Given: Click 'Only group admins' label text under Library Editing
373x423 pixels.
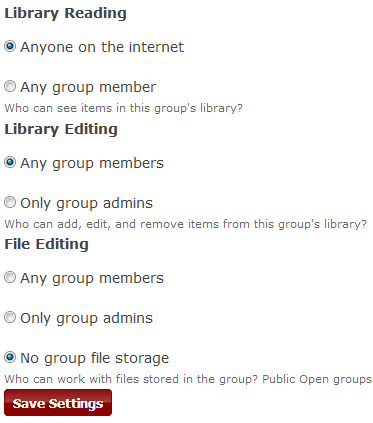Looking at the screenshot, I should (87, 203).
